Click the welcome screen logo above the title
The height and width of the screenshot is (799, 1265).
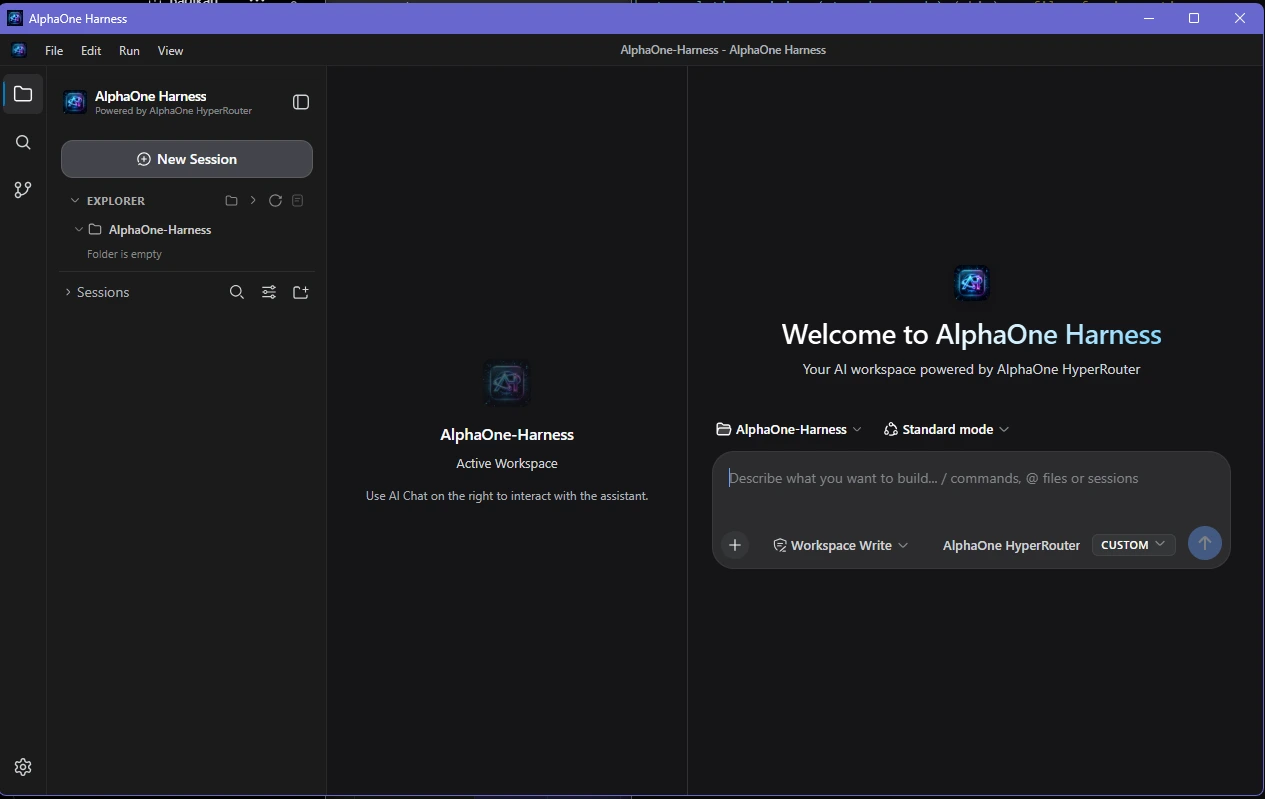point(971,283)
